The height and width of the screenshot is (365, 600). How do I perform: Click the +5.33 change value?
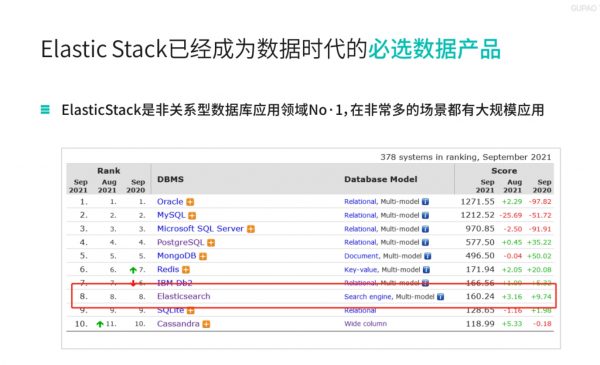pos(512,324)
